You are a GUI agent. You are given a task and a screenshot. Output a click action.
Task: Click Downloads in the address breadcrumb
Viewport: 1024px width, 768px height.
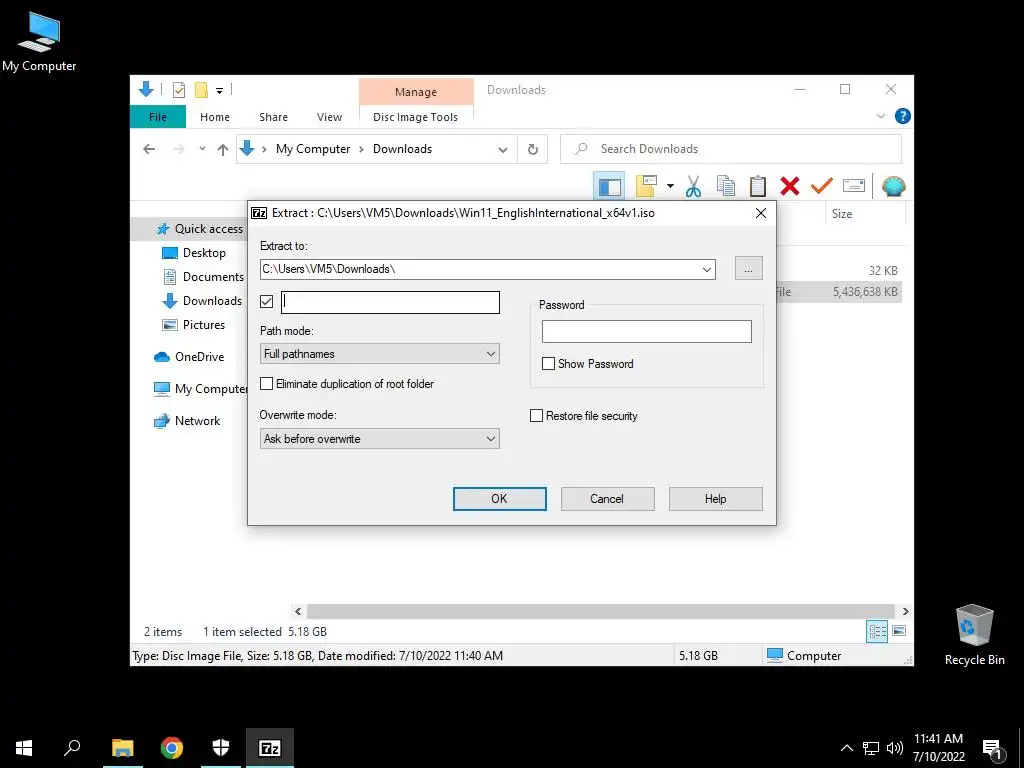tap(402, 149)
